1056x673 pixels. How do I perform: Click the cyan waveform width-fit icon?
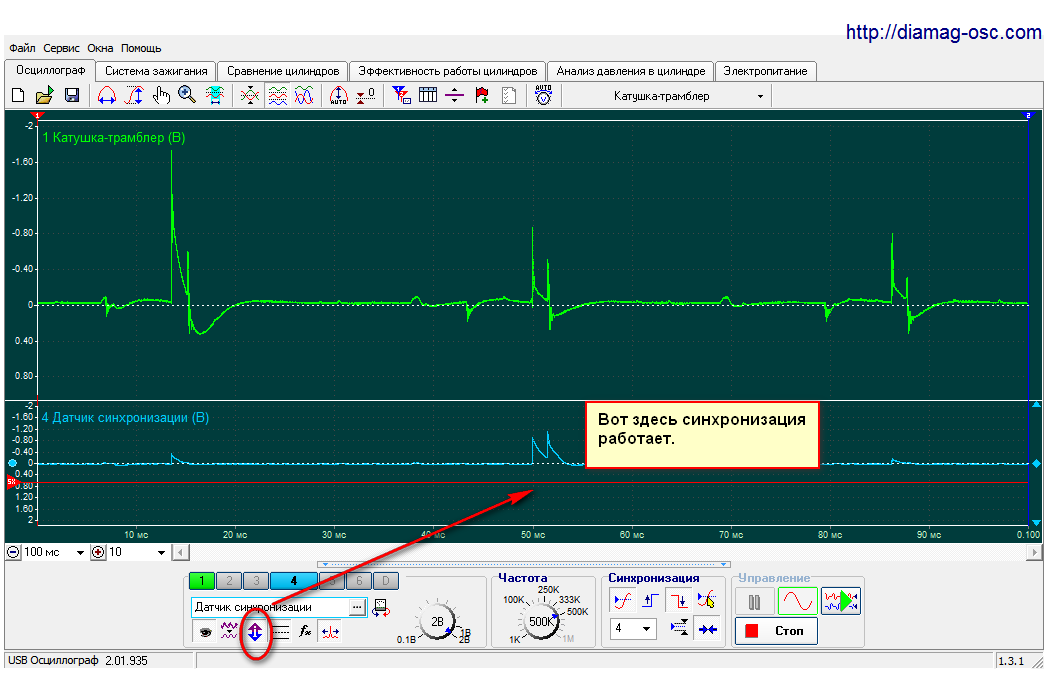215,96
